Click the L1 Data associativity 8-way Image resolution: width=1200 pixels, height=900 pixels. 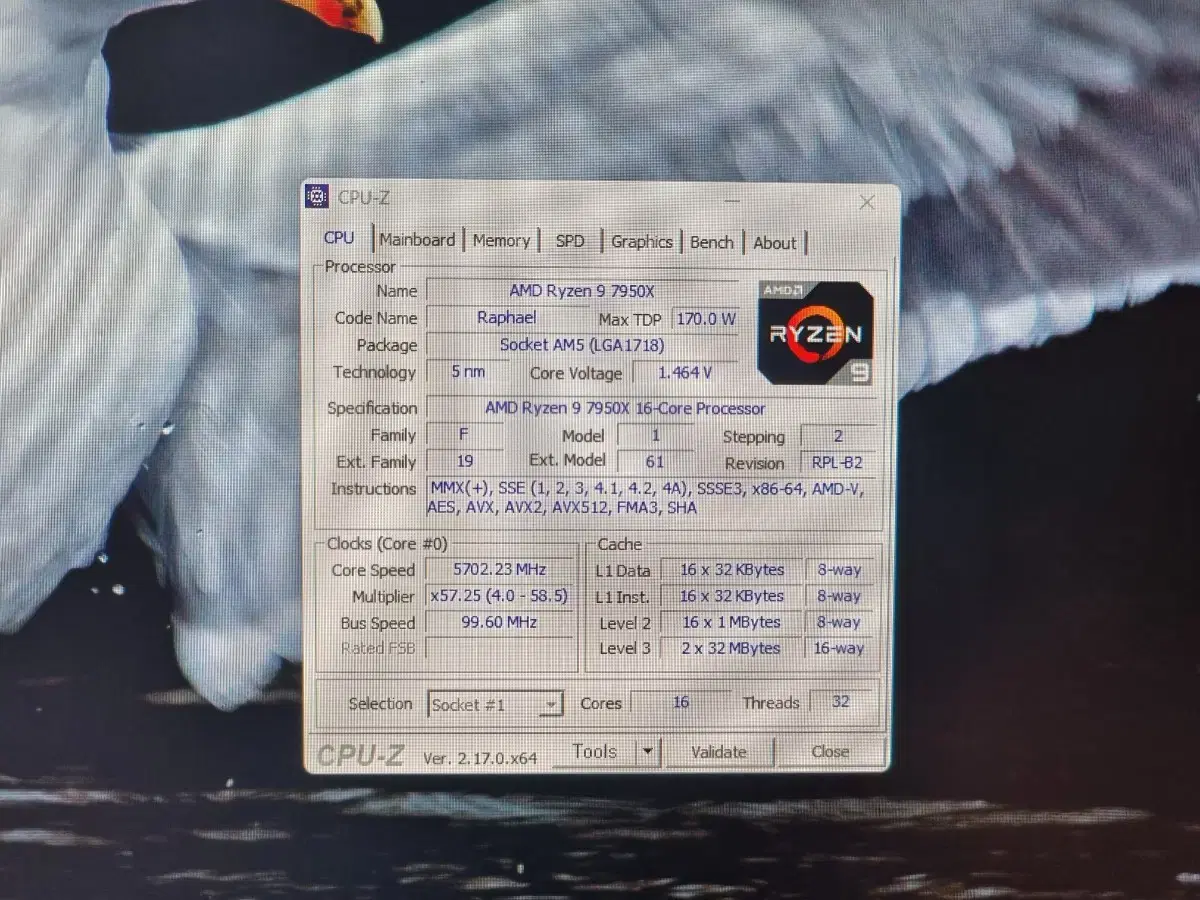point(838,570)
